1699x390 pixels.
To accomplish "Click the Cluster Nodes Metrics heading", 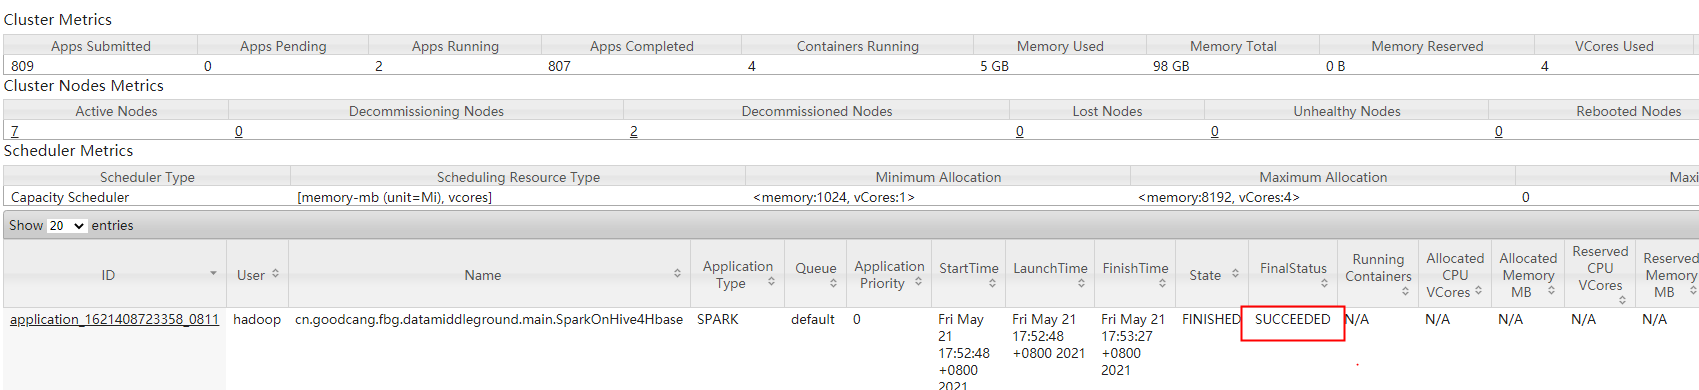I will coord(84,86).
